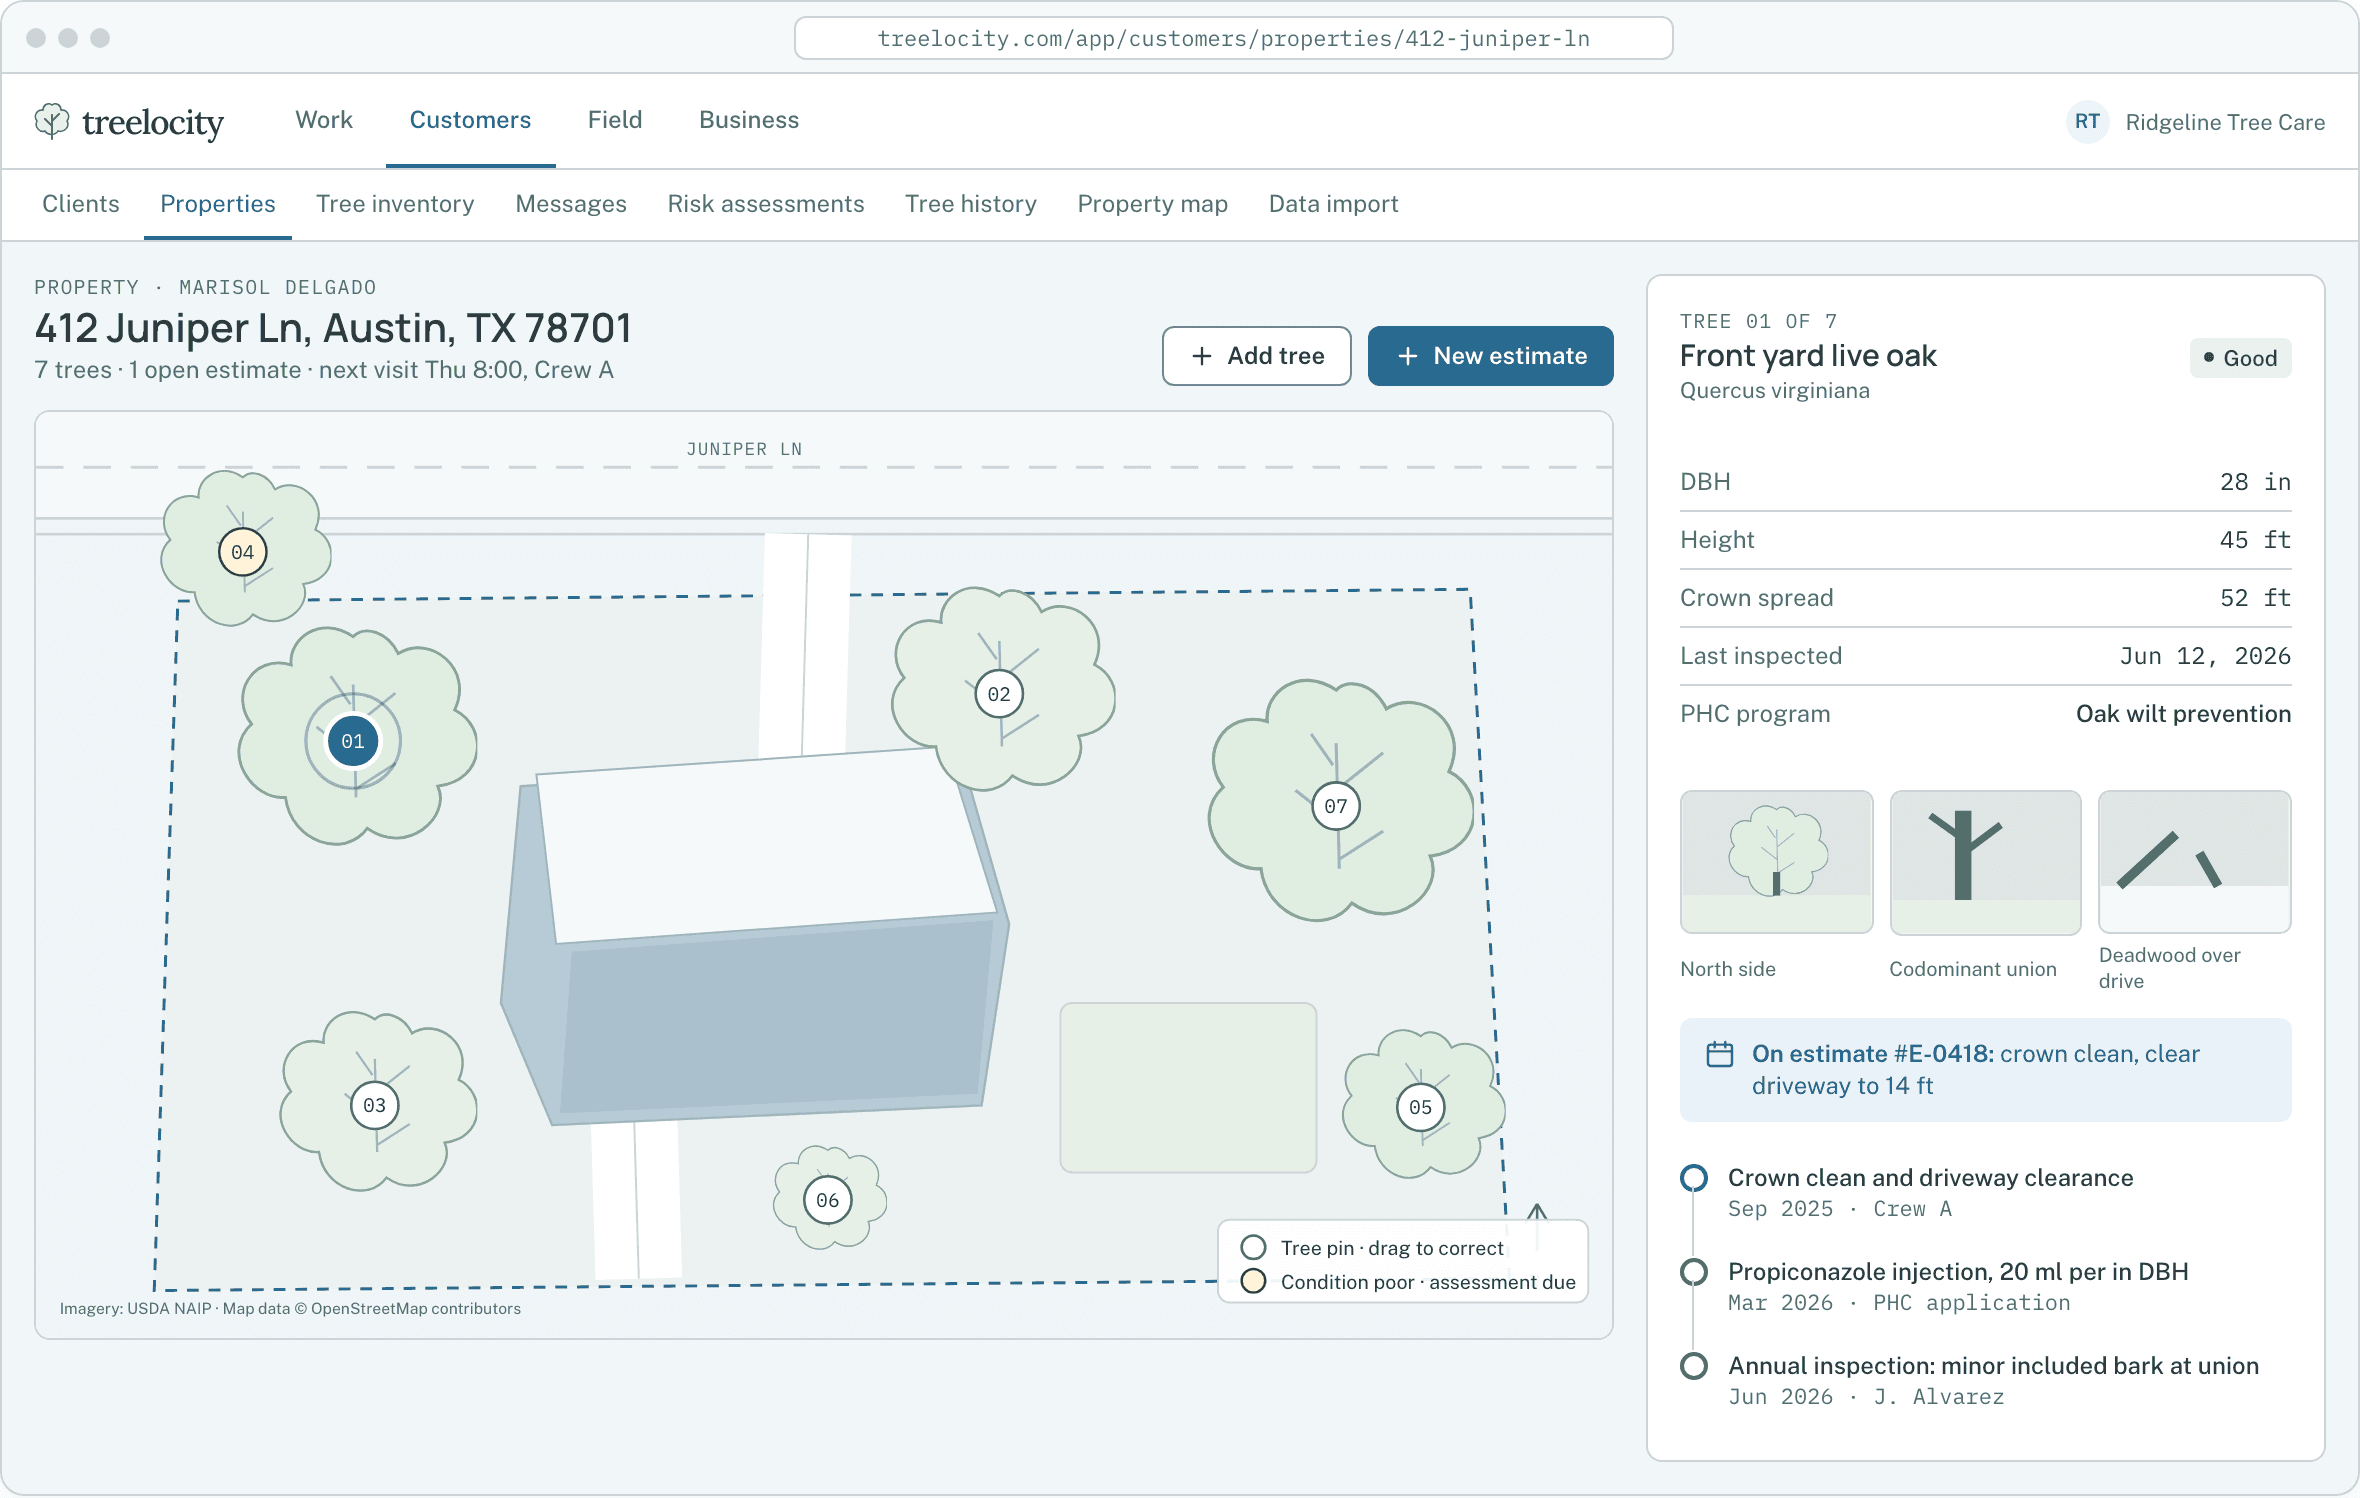Open the North side photo thumbnail

(x=1777, y=862)
